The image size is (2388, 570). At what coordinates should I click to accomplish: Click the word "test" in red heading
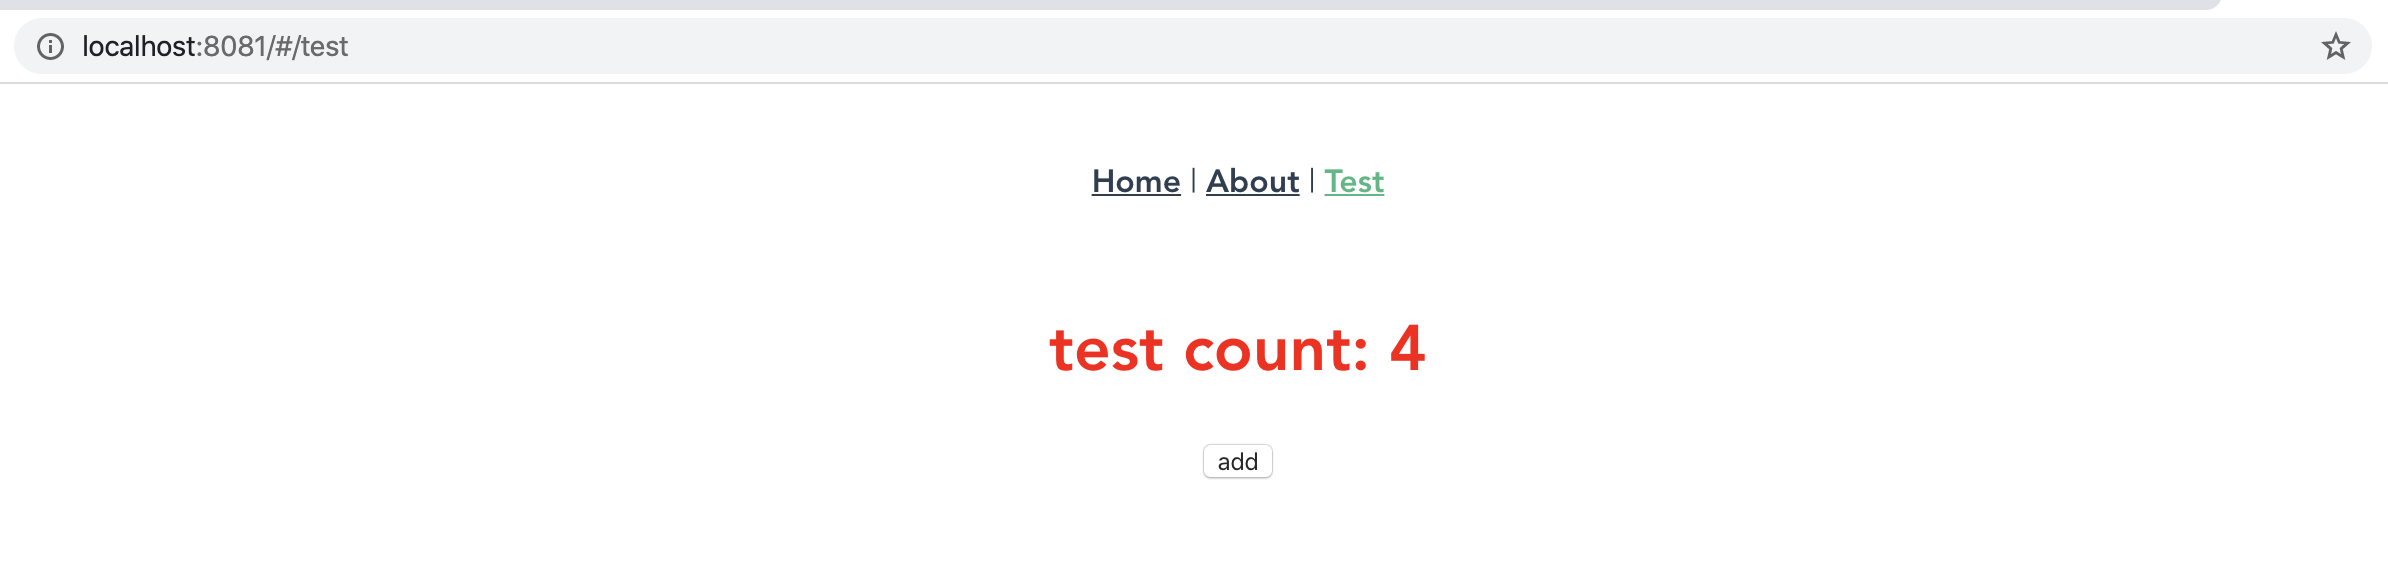[1106, 351]
